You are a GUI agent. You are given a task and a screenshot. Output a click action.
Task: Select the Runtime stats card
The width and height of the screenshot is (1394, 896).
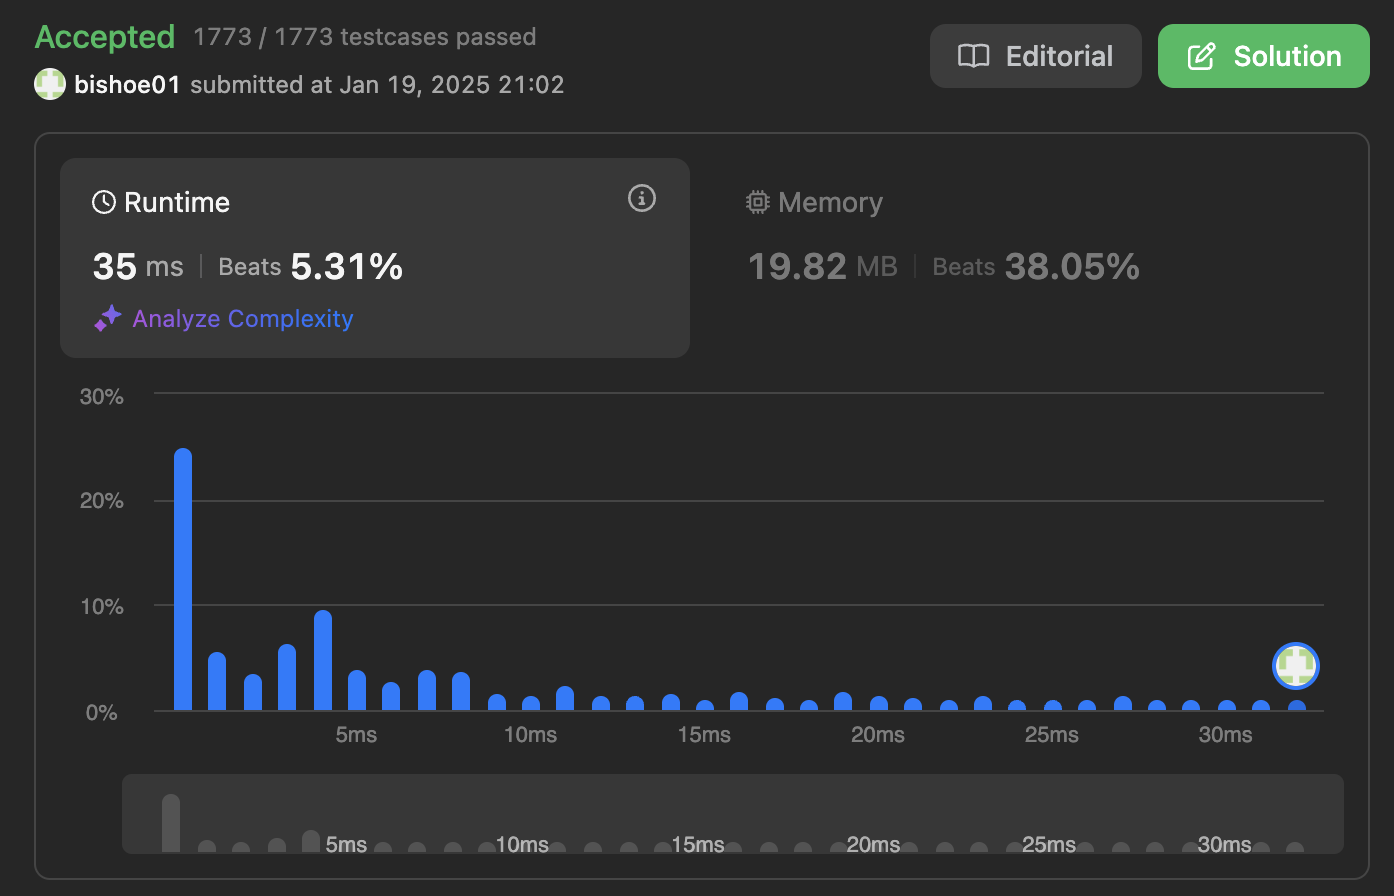(375, 258)
